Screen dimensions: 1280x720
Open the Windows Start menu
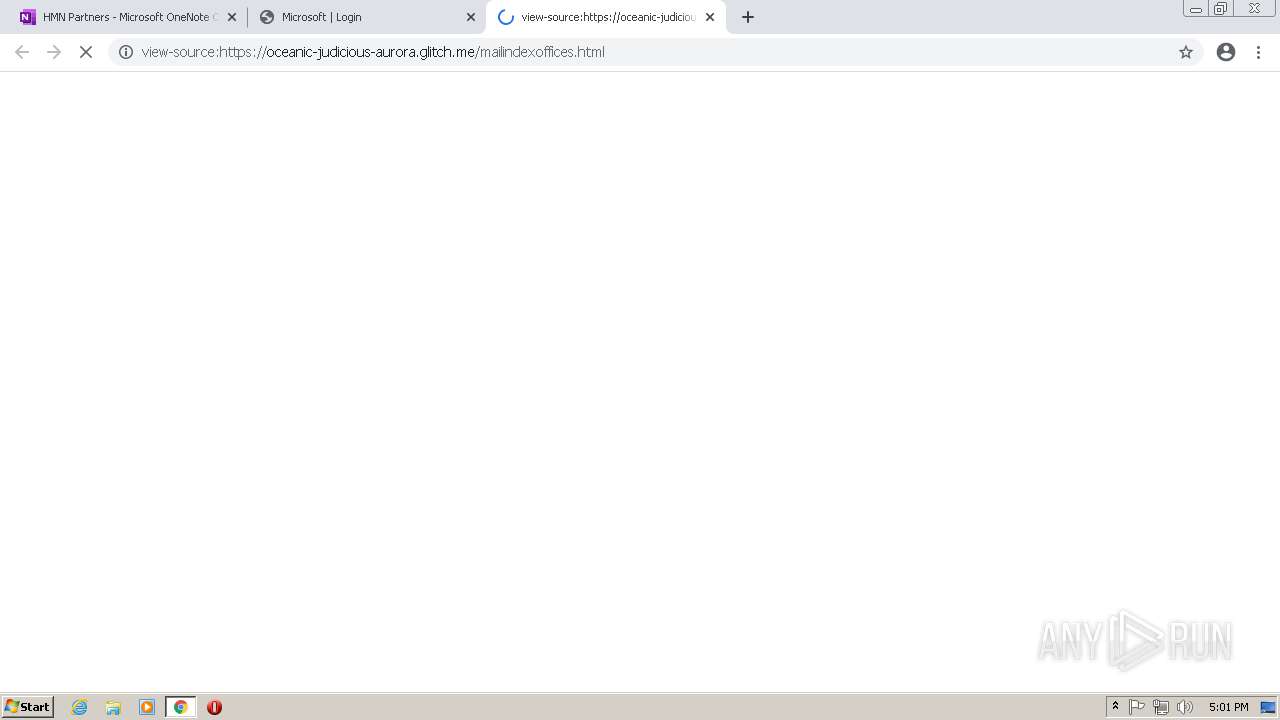click(x=28, y=707)
